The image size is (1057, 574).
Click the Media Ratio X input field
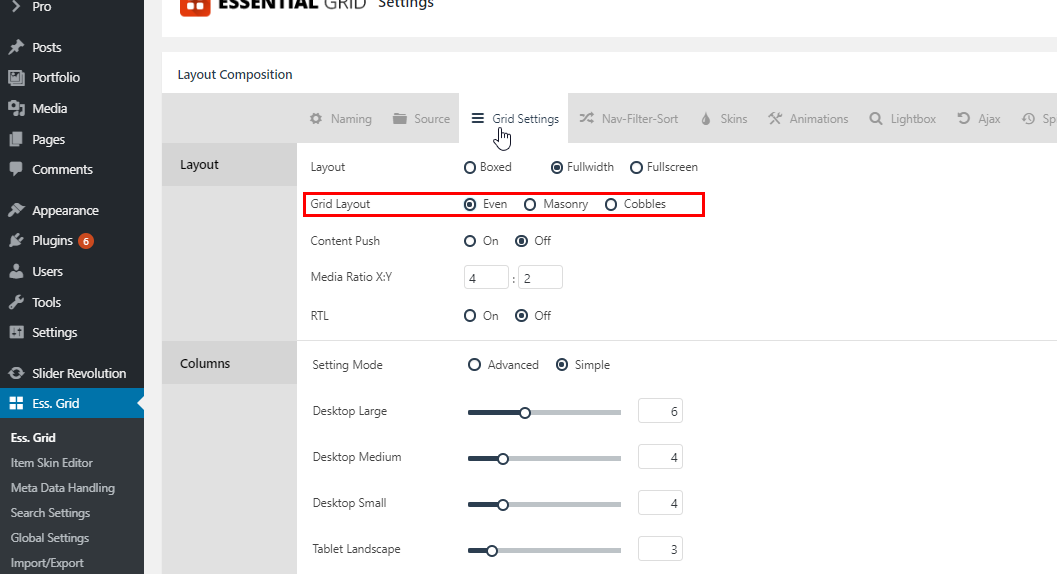point(486,277)
